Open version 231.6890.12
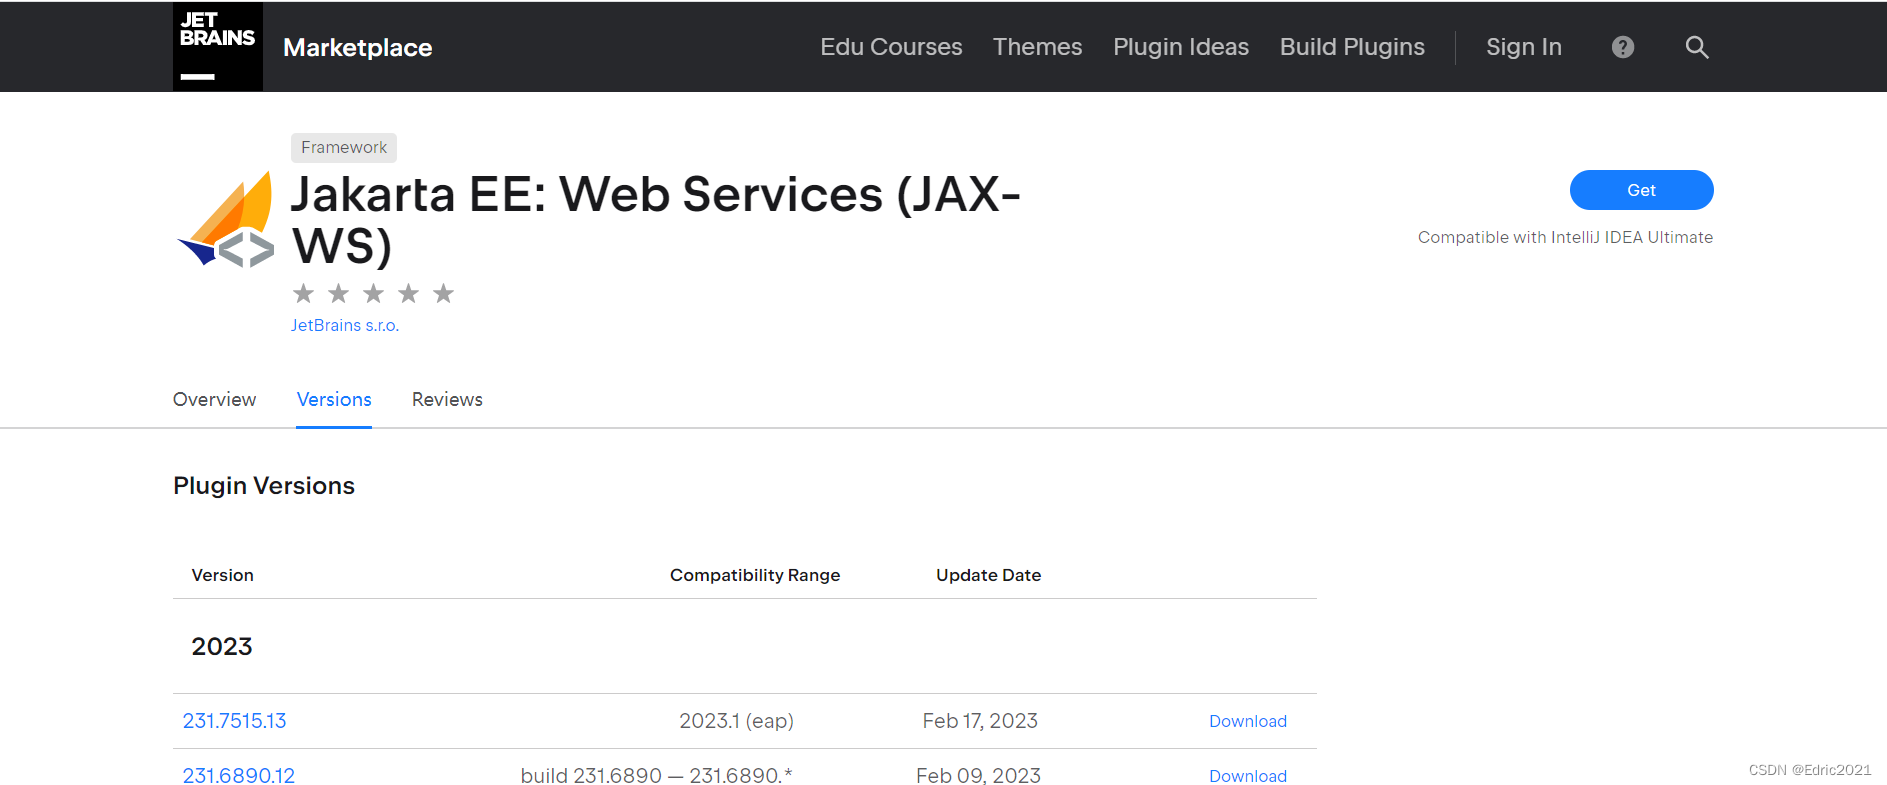This screenshot has width=1887, height=785. 238,775
